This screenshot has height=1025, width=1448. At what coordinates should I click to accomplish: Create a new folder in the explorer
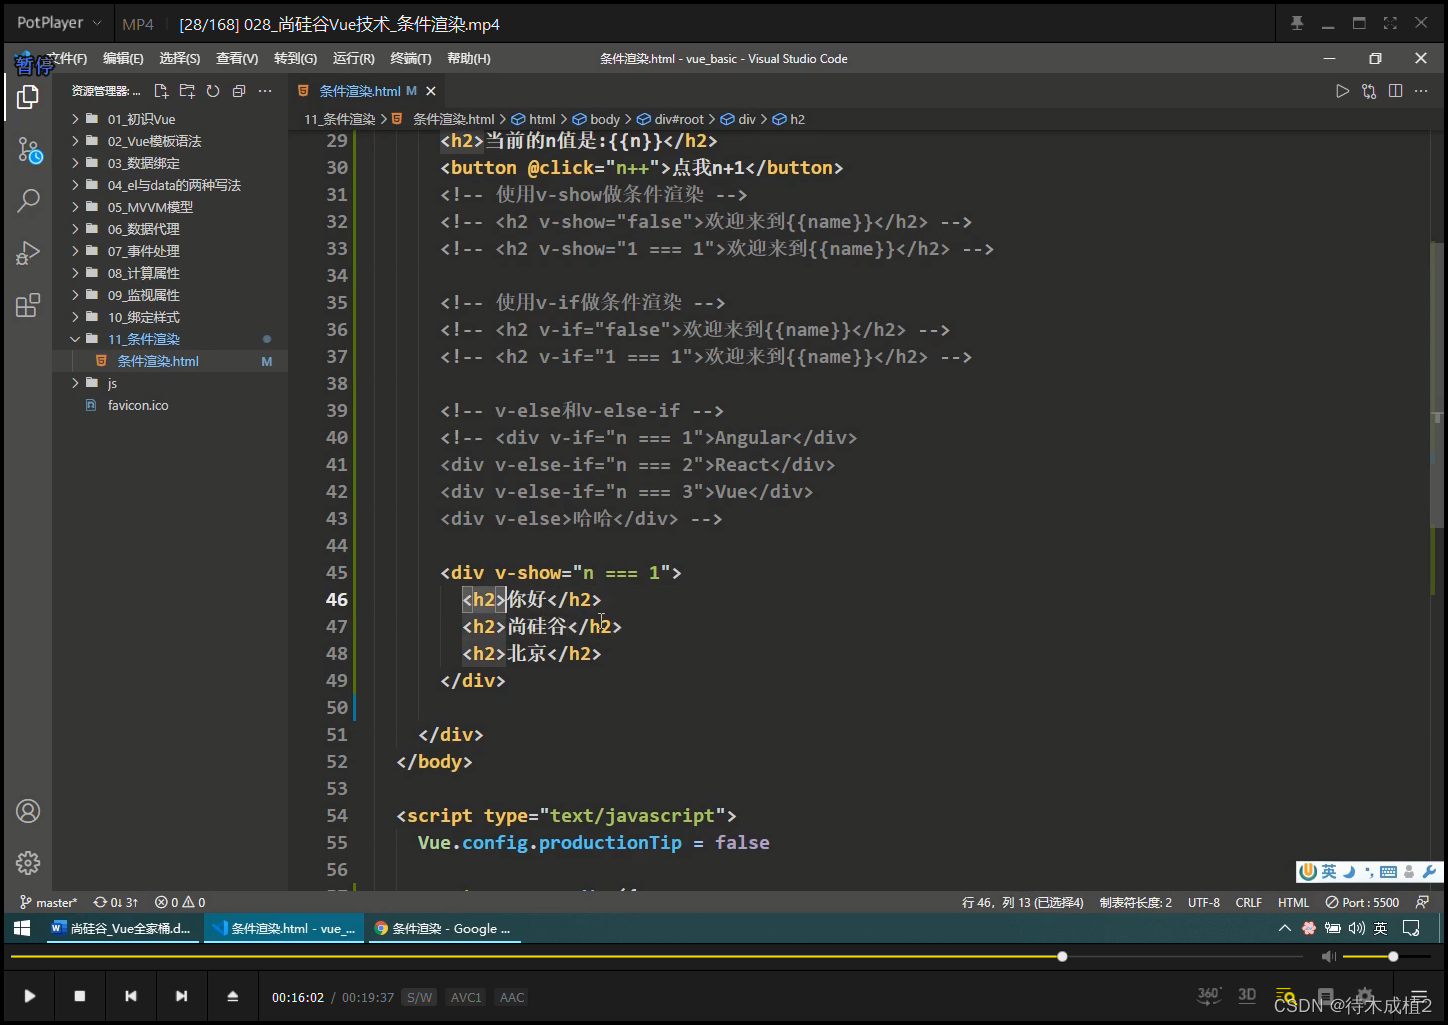[187, 91]
